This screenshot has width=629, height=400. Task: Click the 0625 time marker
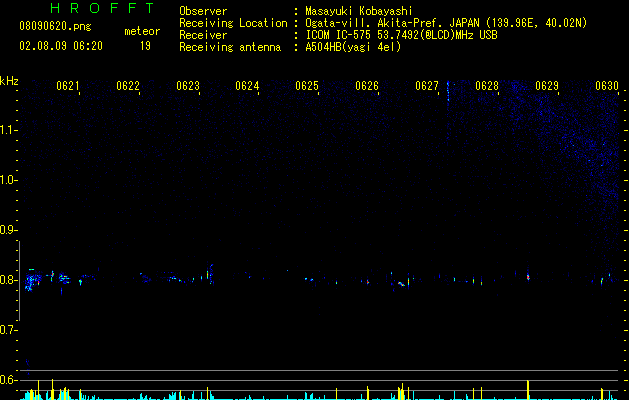click(307, 86)
